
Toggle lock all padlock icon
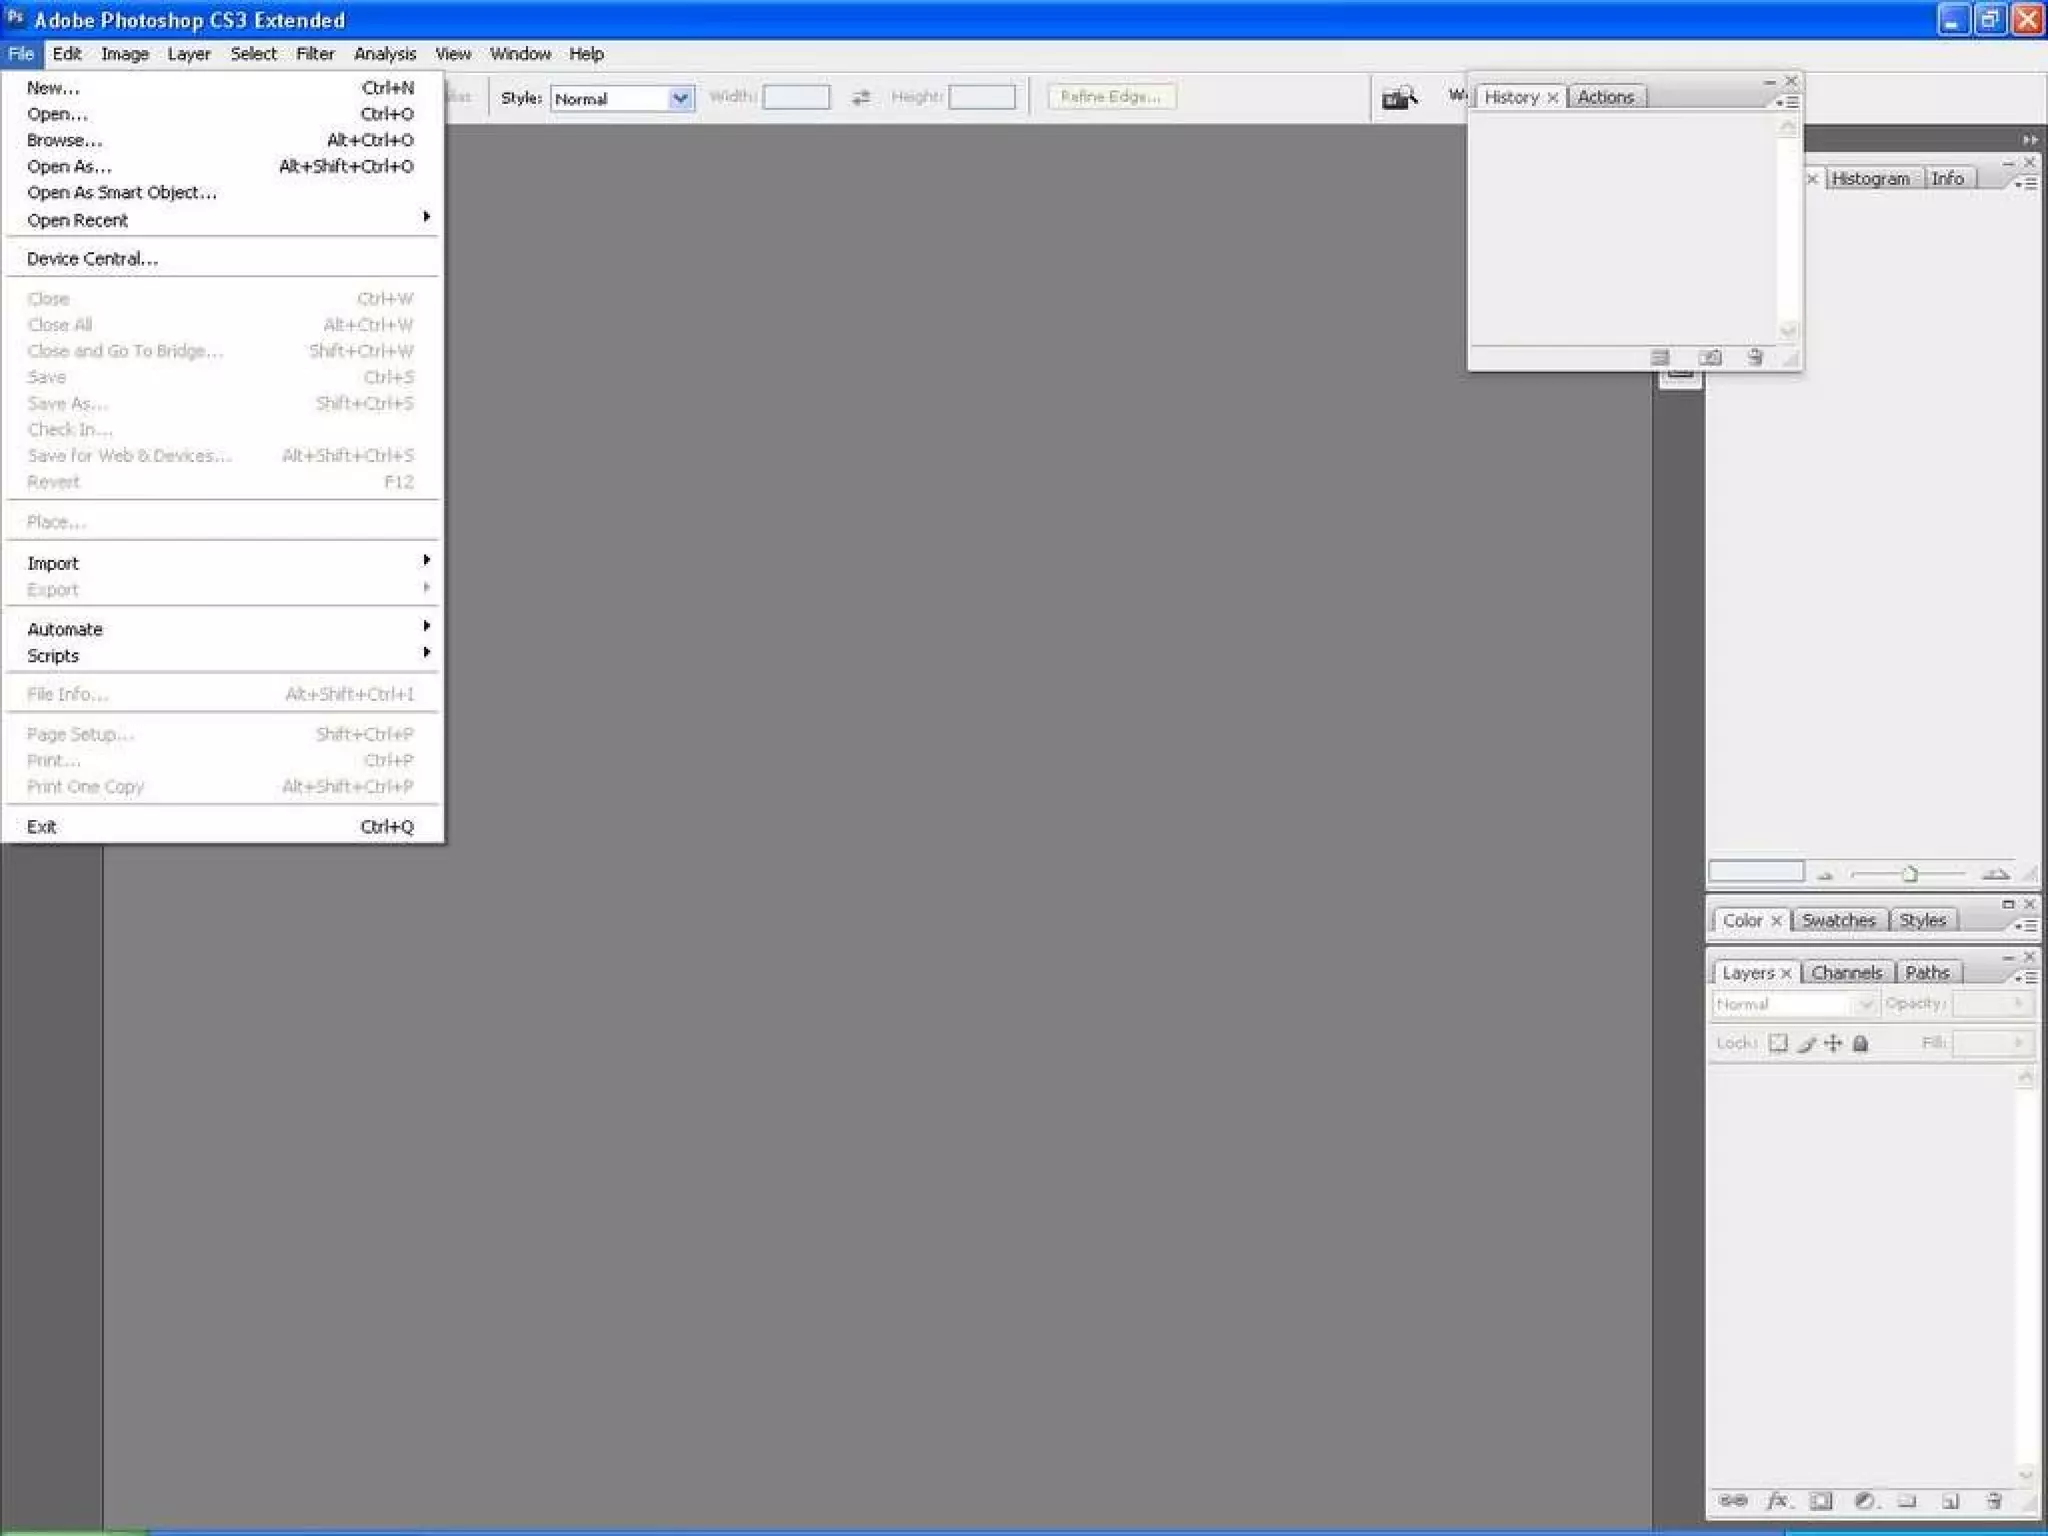1860,1043
